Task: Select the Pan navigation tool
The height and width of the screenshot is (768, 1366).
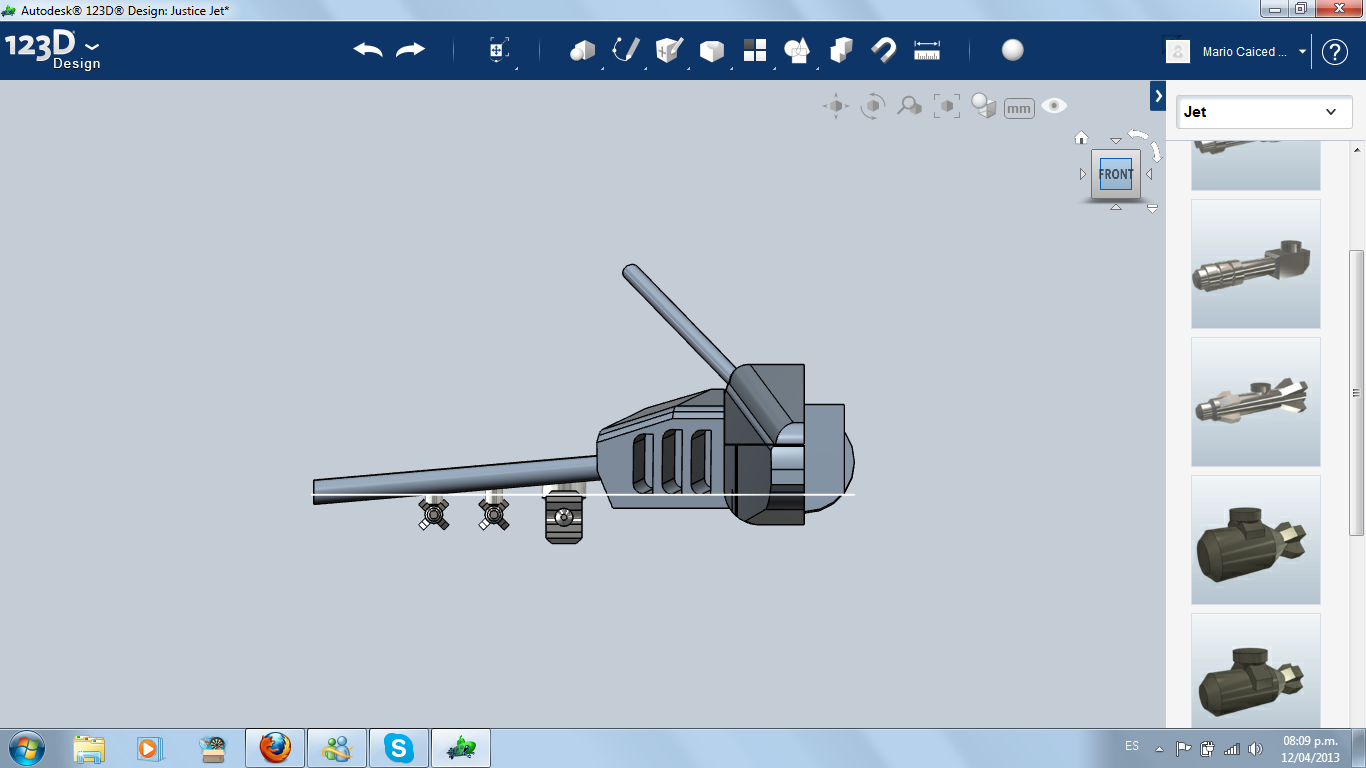Action: point(836,106)
